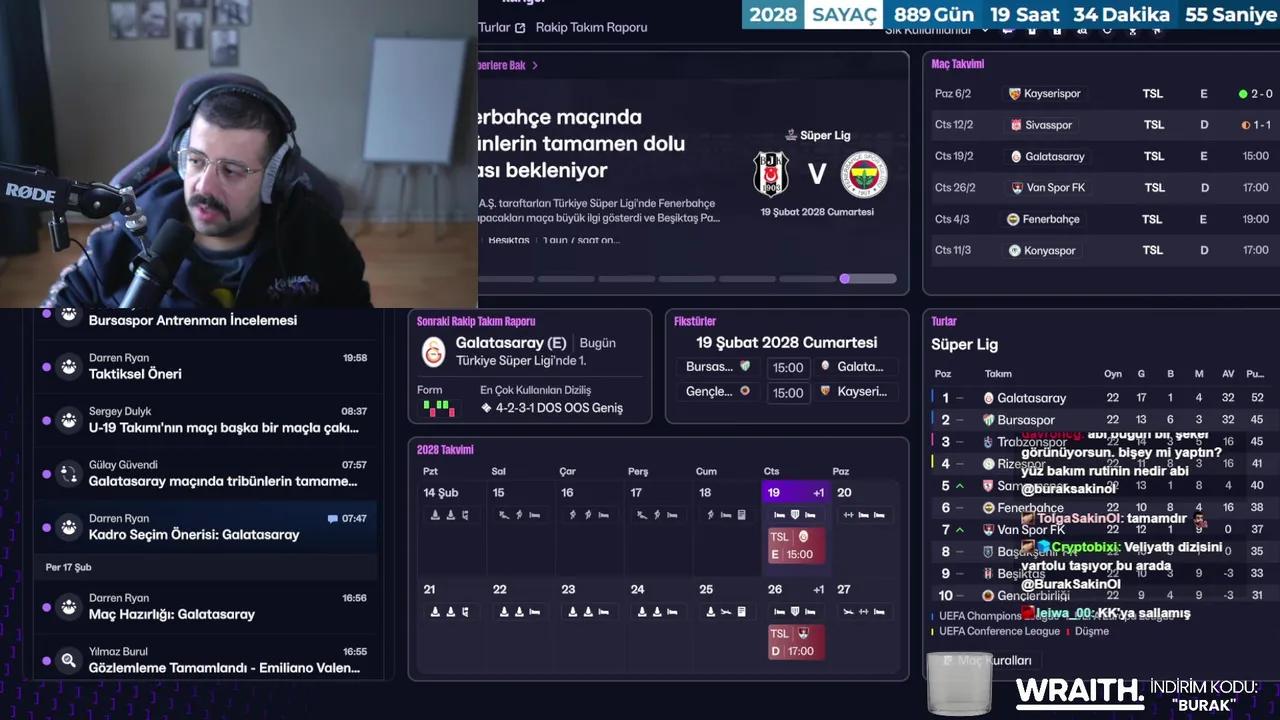Toggle unread dot on Maç Hazırlığı message
Screen dimensions: 1280x720
click(46, 607)
